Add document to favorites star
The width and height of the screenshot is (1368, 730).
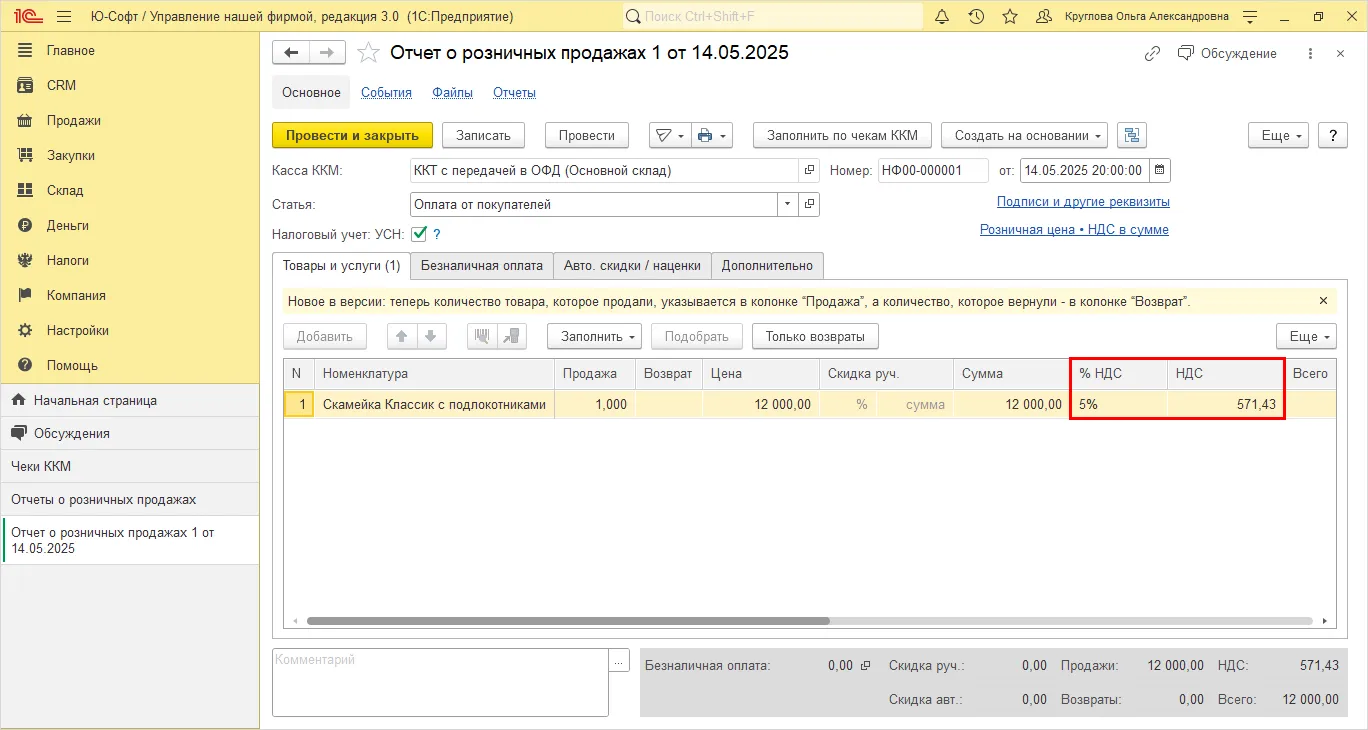coord(368,53)
